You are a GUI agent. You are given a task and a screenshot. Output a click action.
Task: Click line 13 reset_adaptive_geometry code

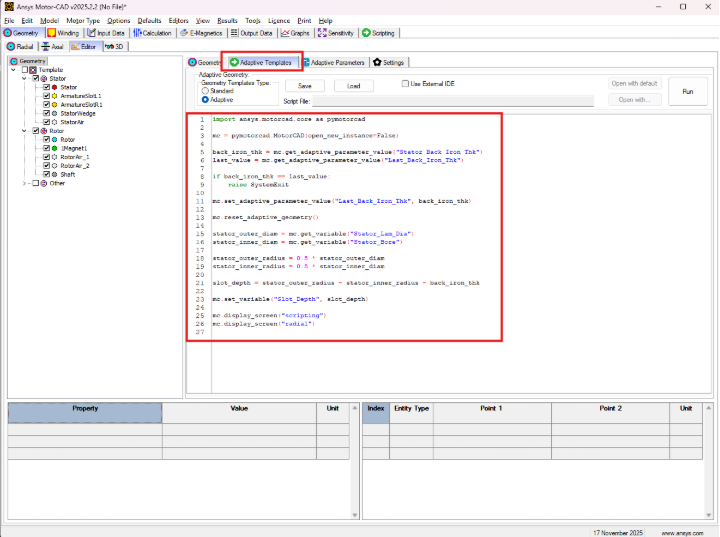[x=265, y=217]
